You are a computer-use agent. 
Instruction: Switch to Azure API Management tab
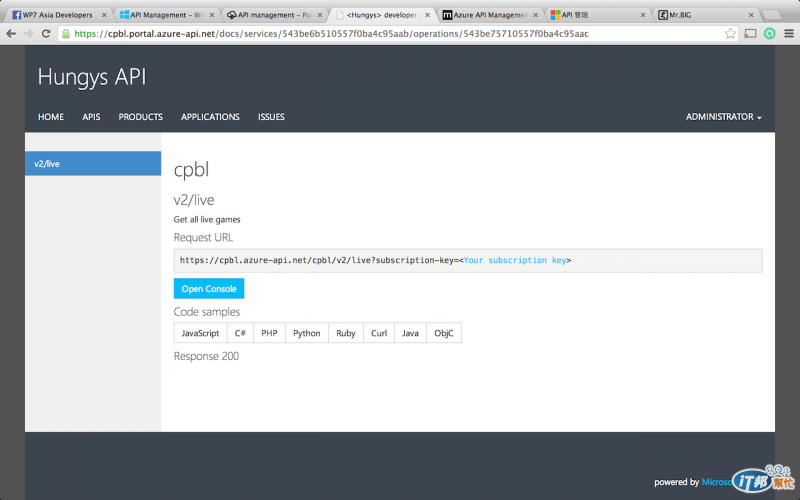point(490,15)
